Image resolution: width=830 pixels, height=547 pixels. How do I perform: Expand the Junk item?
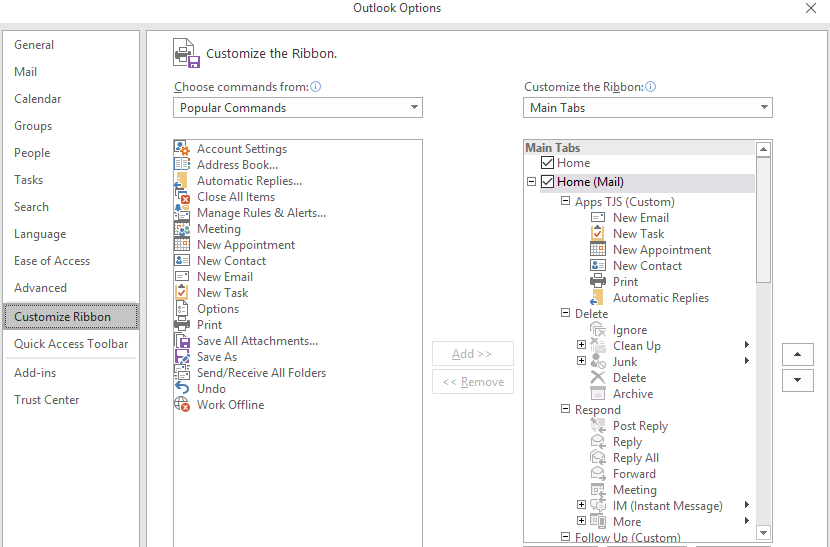pos(581,361)
